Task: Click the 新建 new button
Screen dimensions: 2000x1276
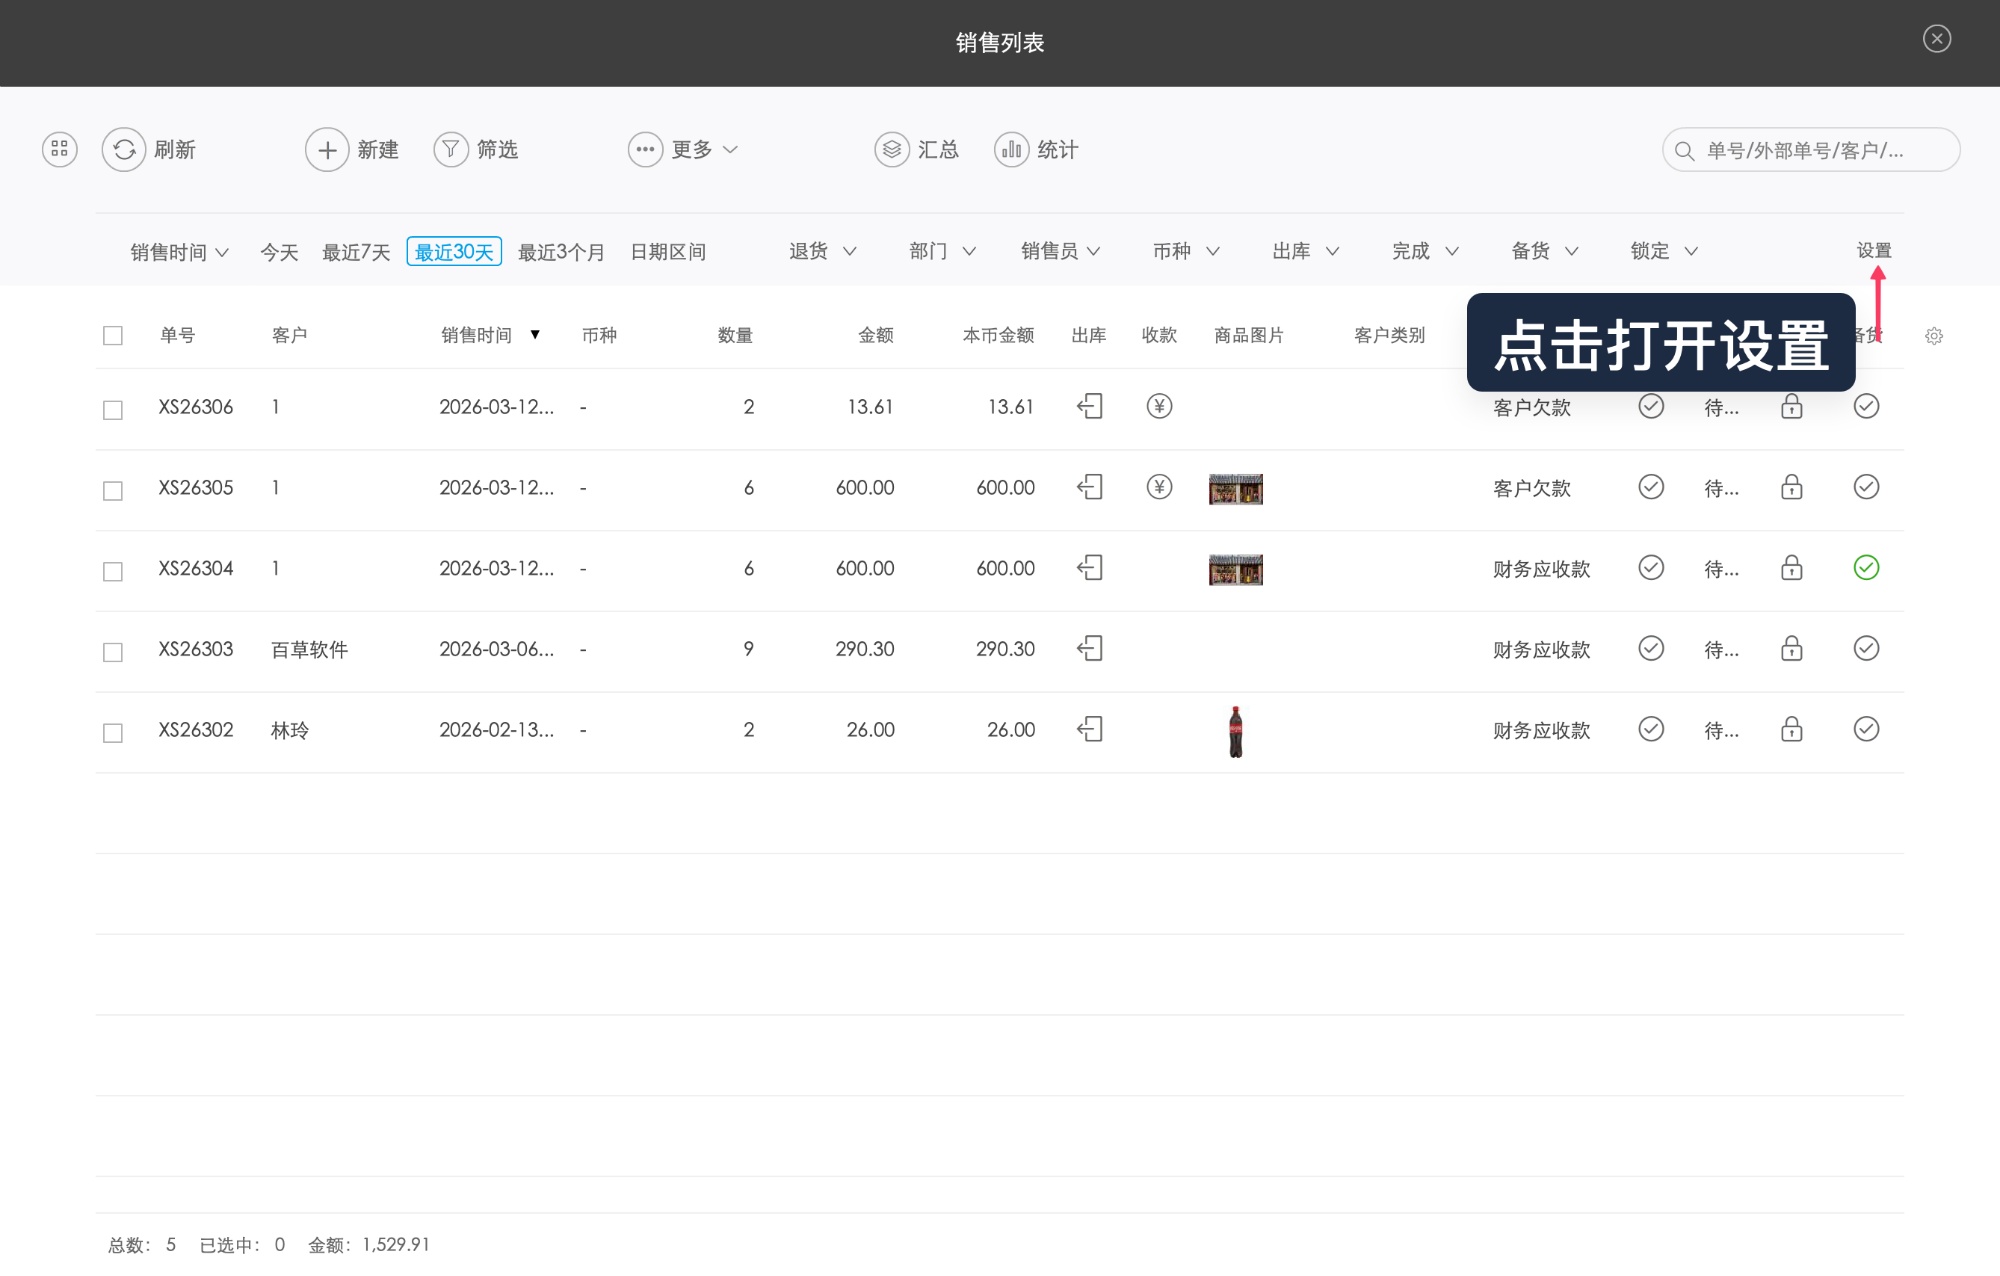Action: 352,149
